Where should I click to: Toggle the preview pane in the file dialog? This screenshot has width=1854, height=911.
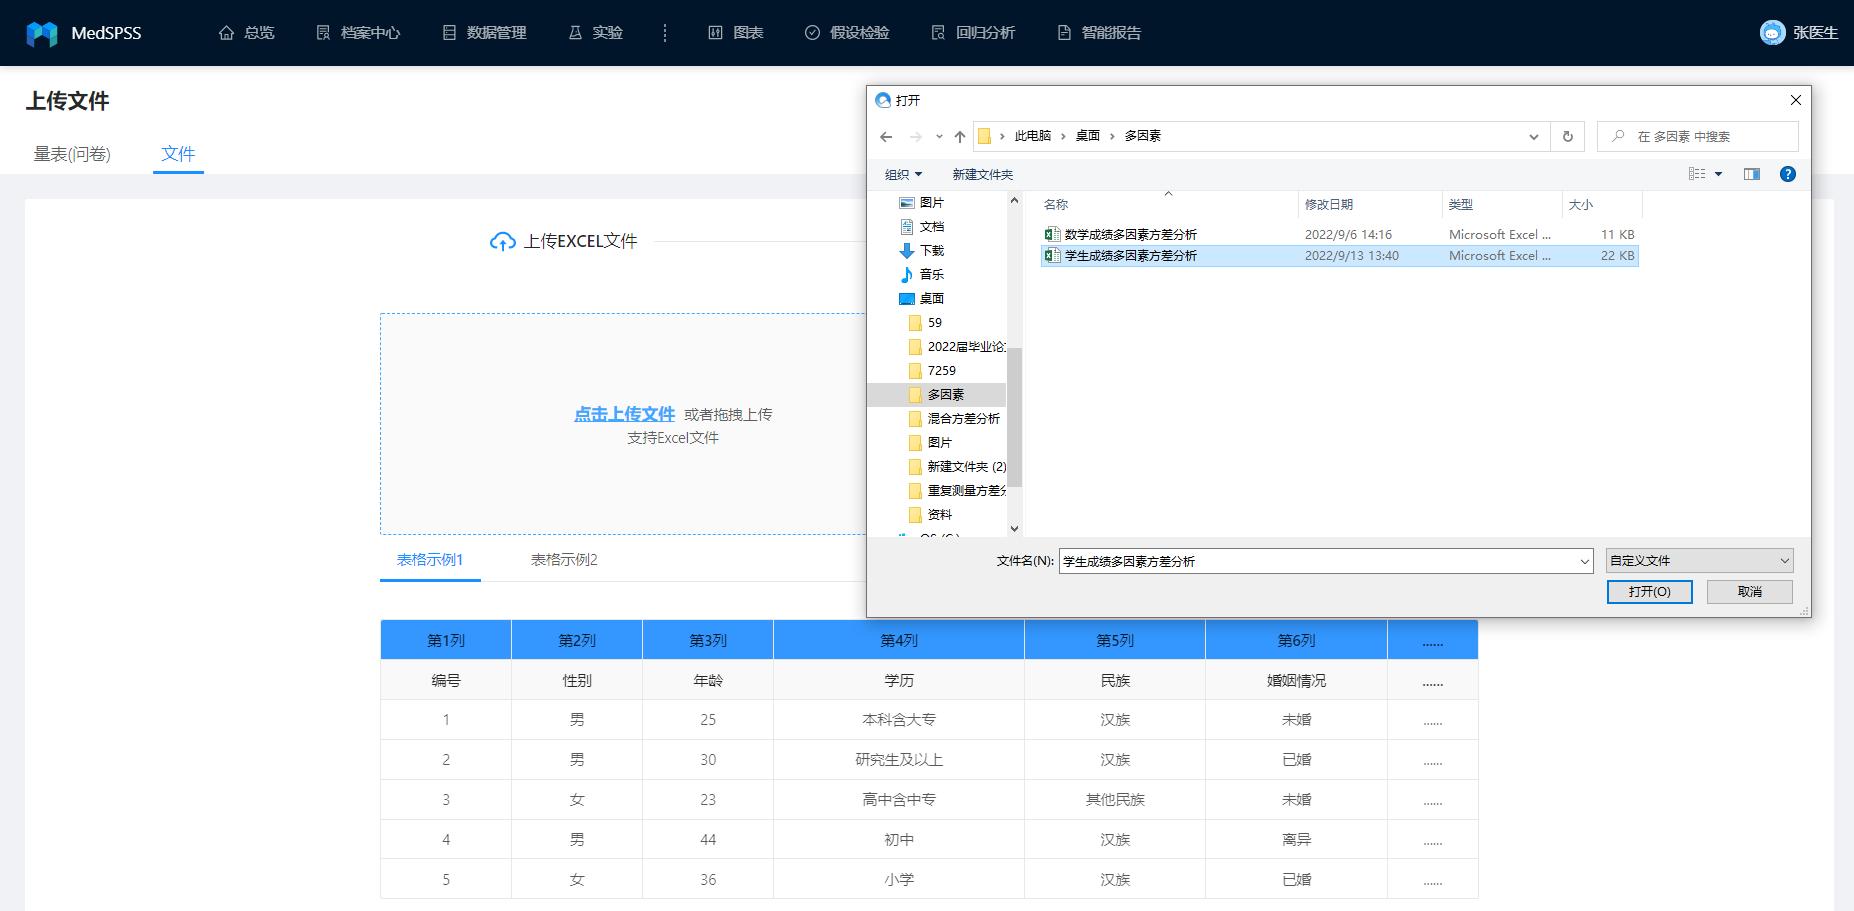click(x=1750, y=173)
